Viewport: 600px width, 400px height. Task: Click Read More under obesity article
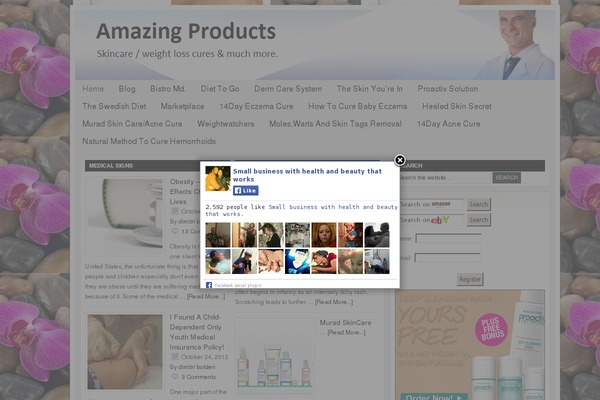[x=206, y=296]
